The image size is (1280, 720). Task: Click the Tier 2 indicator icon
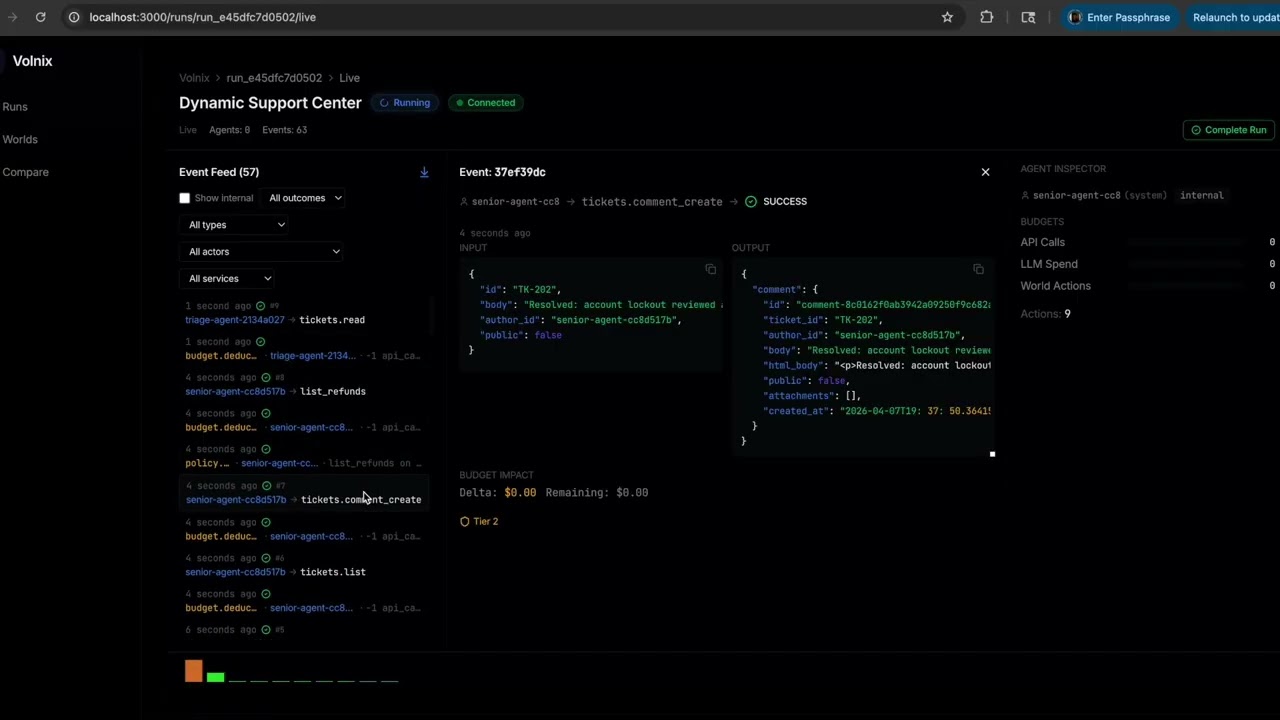(x=464, y=521)
